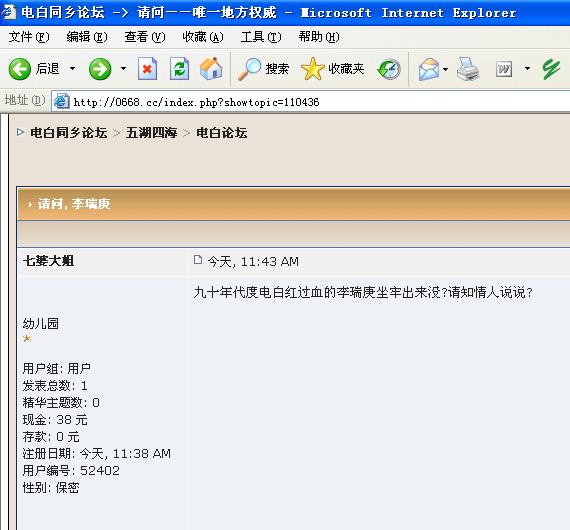Open the 七婆大姐 user profile link
The image size is (570, 530).
click(48, 261)
